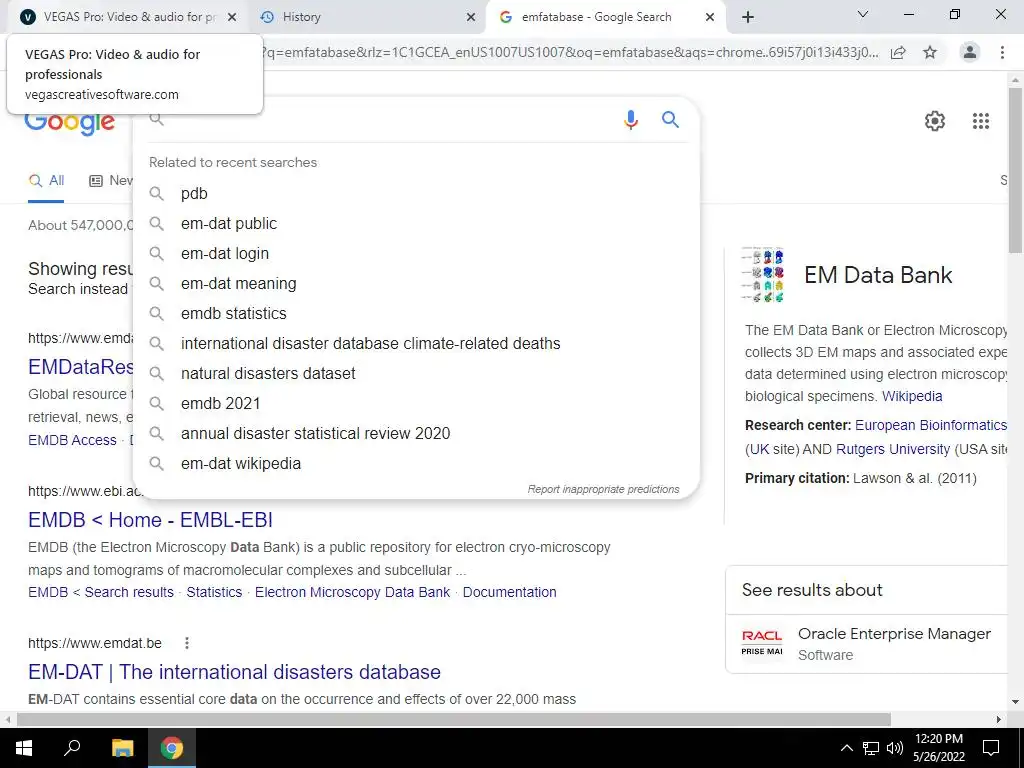Image resolution: width=1024 pixels, height=768 pixels.
Task: Bookmark this page with star icon
Action: tap(930, 52)
